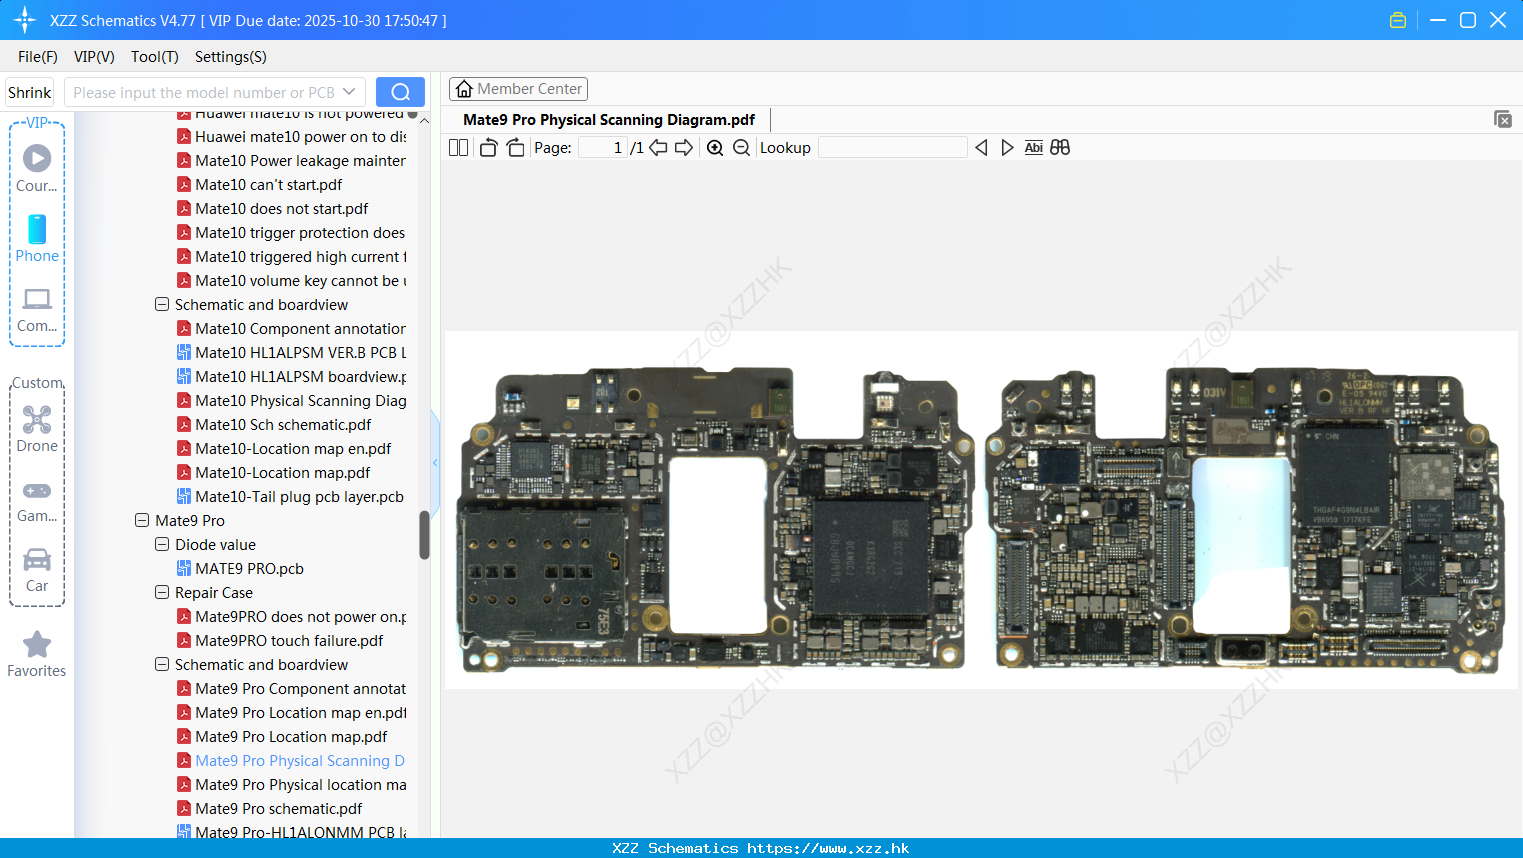Click the file tree vertical scrollbar thumb
Image resolution: width=1523 pixels, height=858 pixels.
(x=424, y=535)
